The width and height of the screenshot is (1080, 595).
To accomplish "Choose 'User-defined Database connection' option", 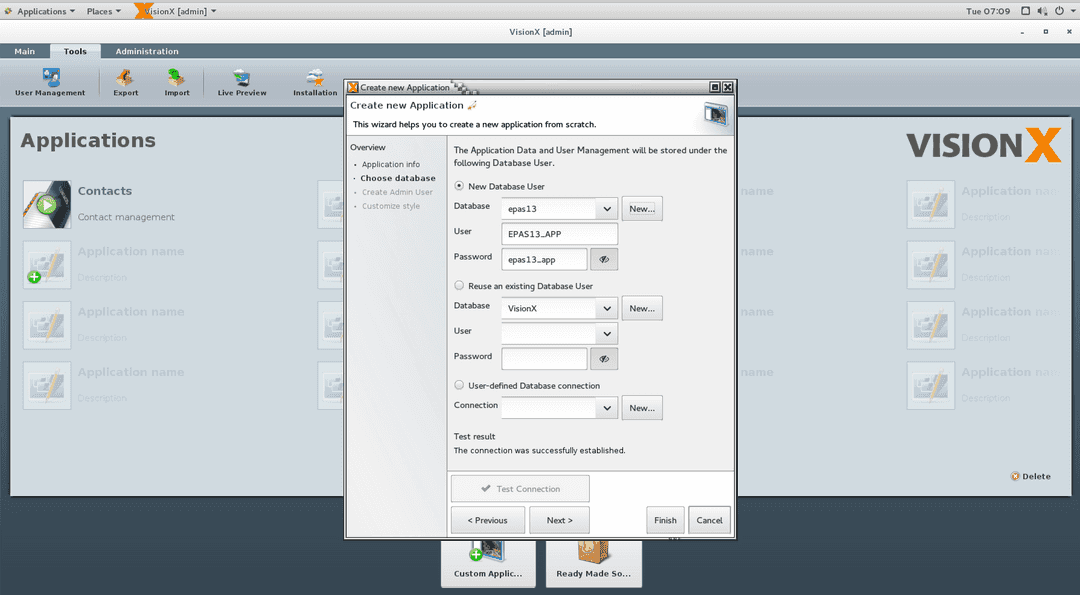I will click(458, 385).
